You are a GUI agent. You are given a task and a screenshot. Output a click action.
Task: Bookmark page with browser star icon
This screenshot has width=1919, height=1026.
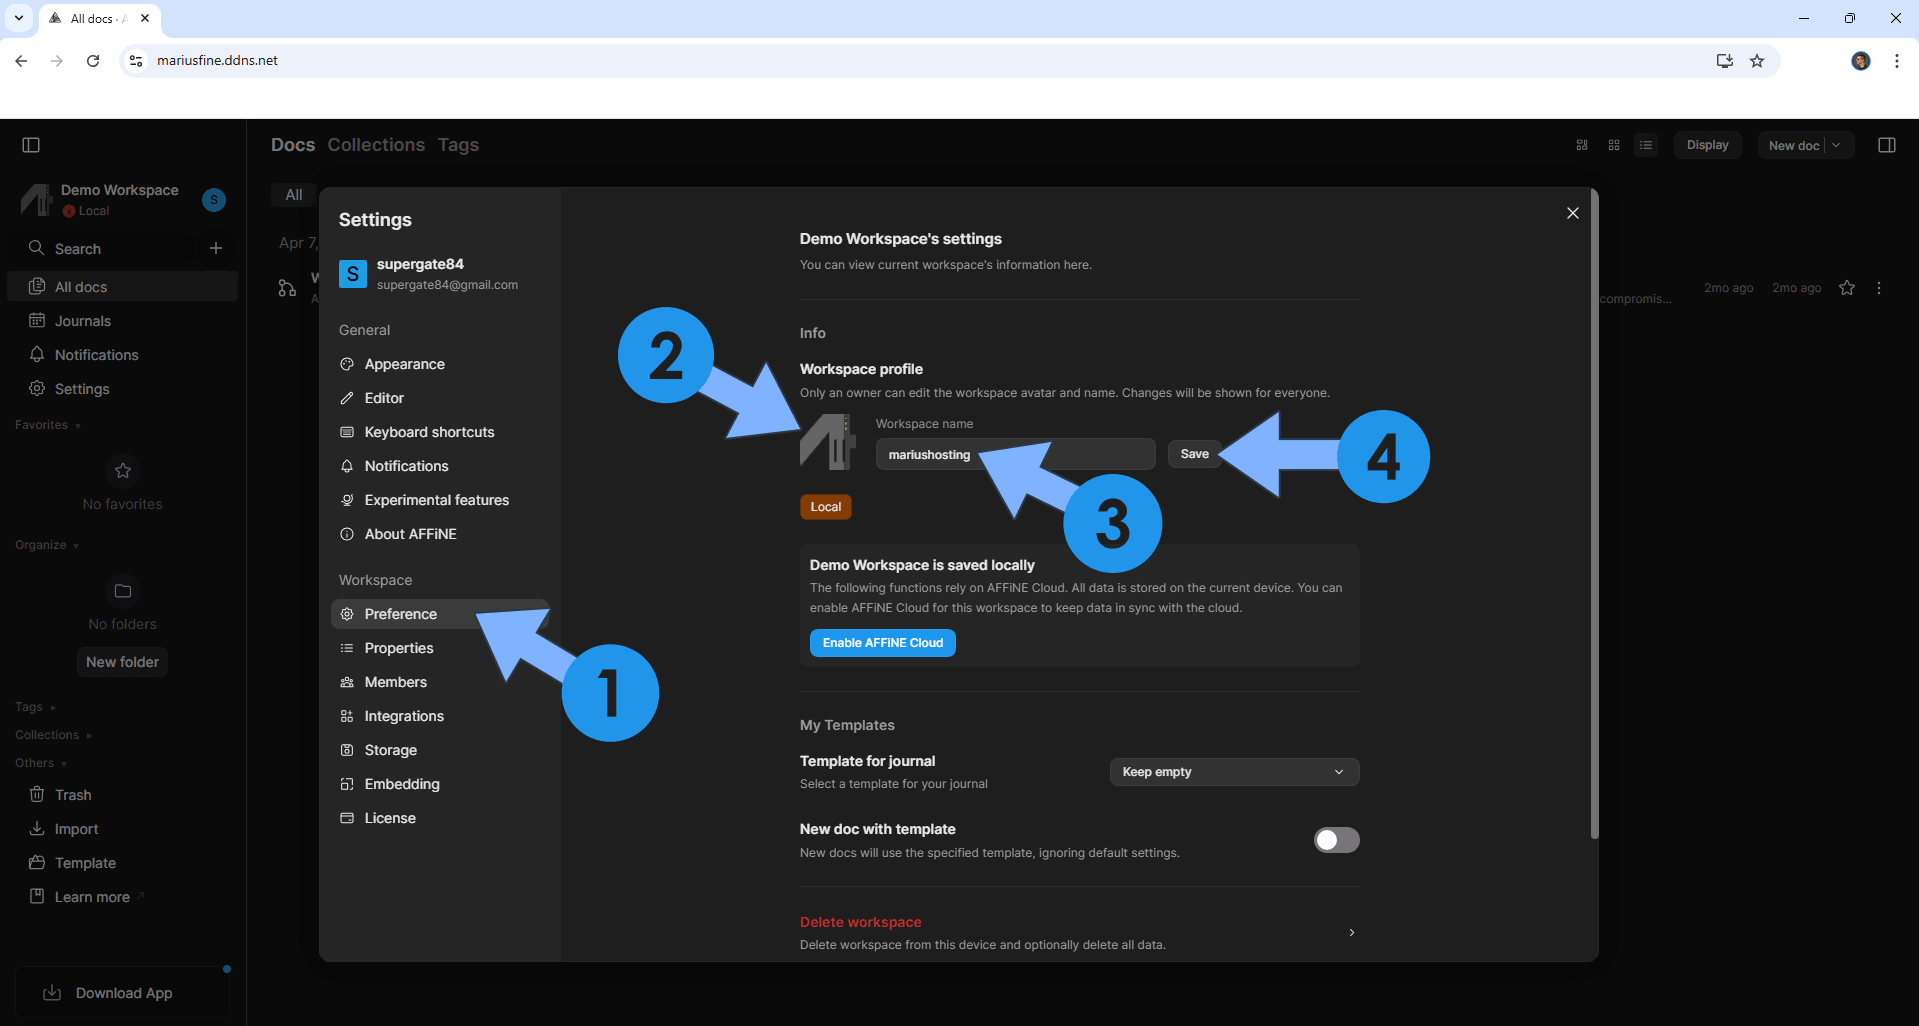click(1757, 61)
